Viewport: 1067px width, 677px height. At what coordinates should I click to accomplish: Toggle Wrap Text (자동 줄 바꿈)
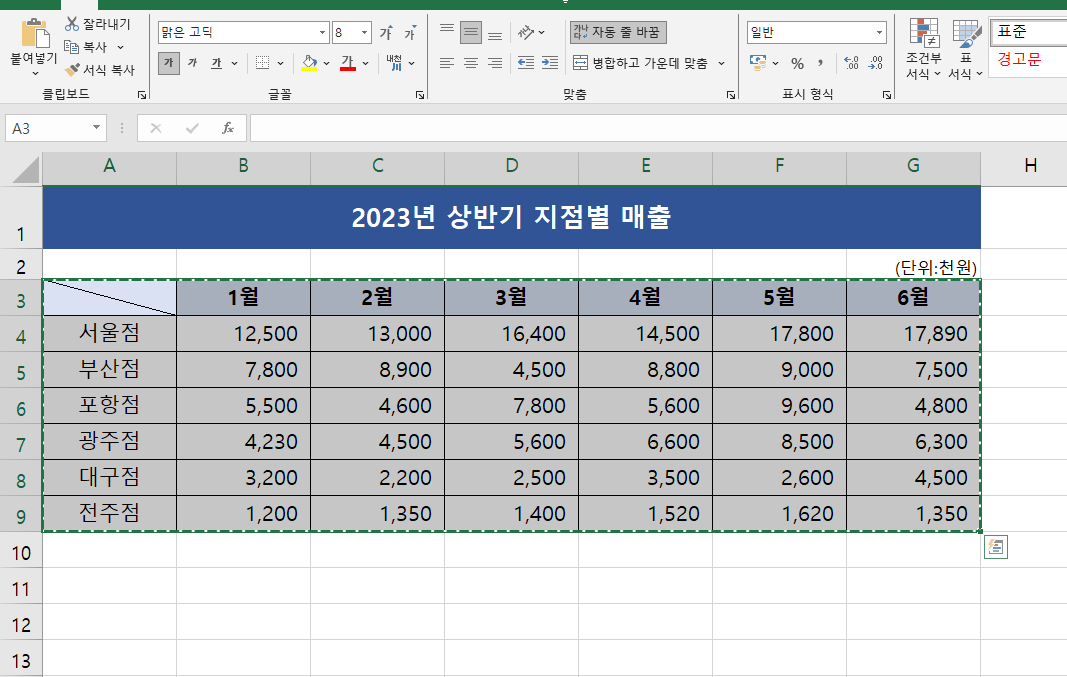(618, 32)
